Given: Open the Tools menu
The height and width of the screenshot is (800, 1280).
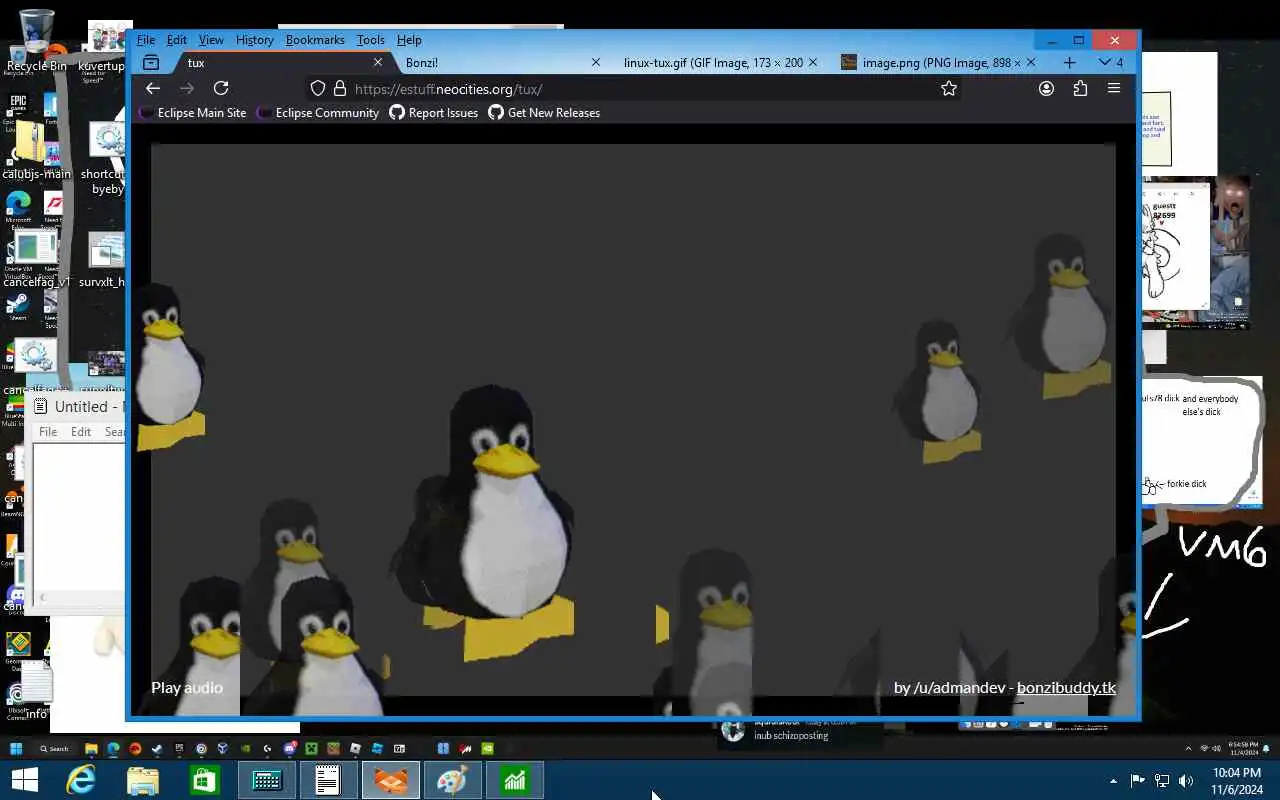Looking at the screenshot, I should [x=370, y=40].
